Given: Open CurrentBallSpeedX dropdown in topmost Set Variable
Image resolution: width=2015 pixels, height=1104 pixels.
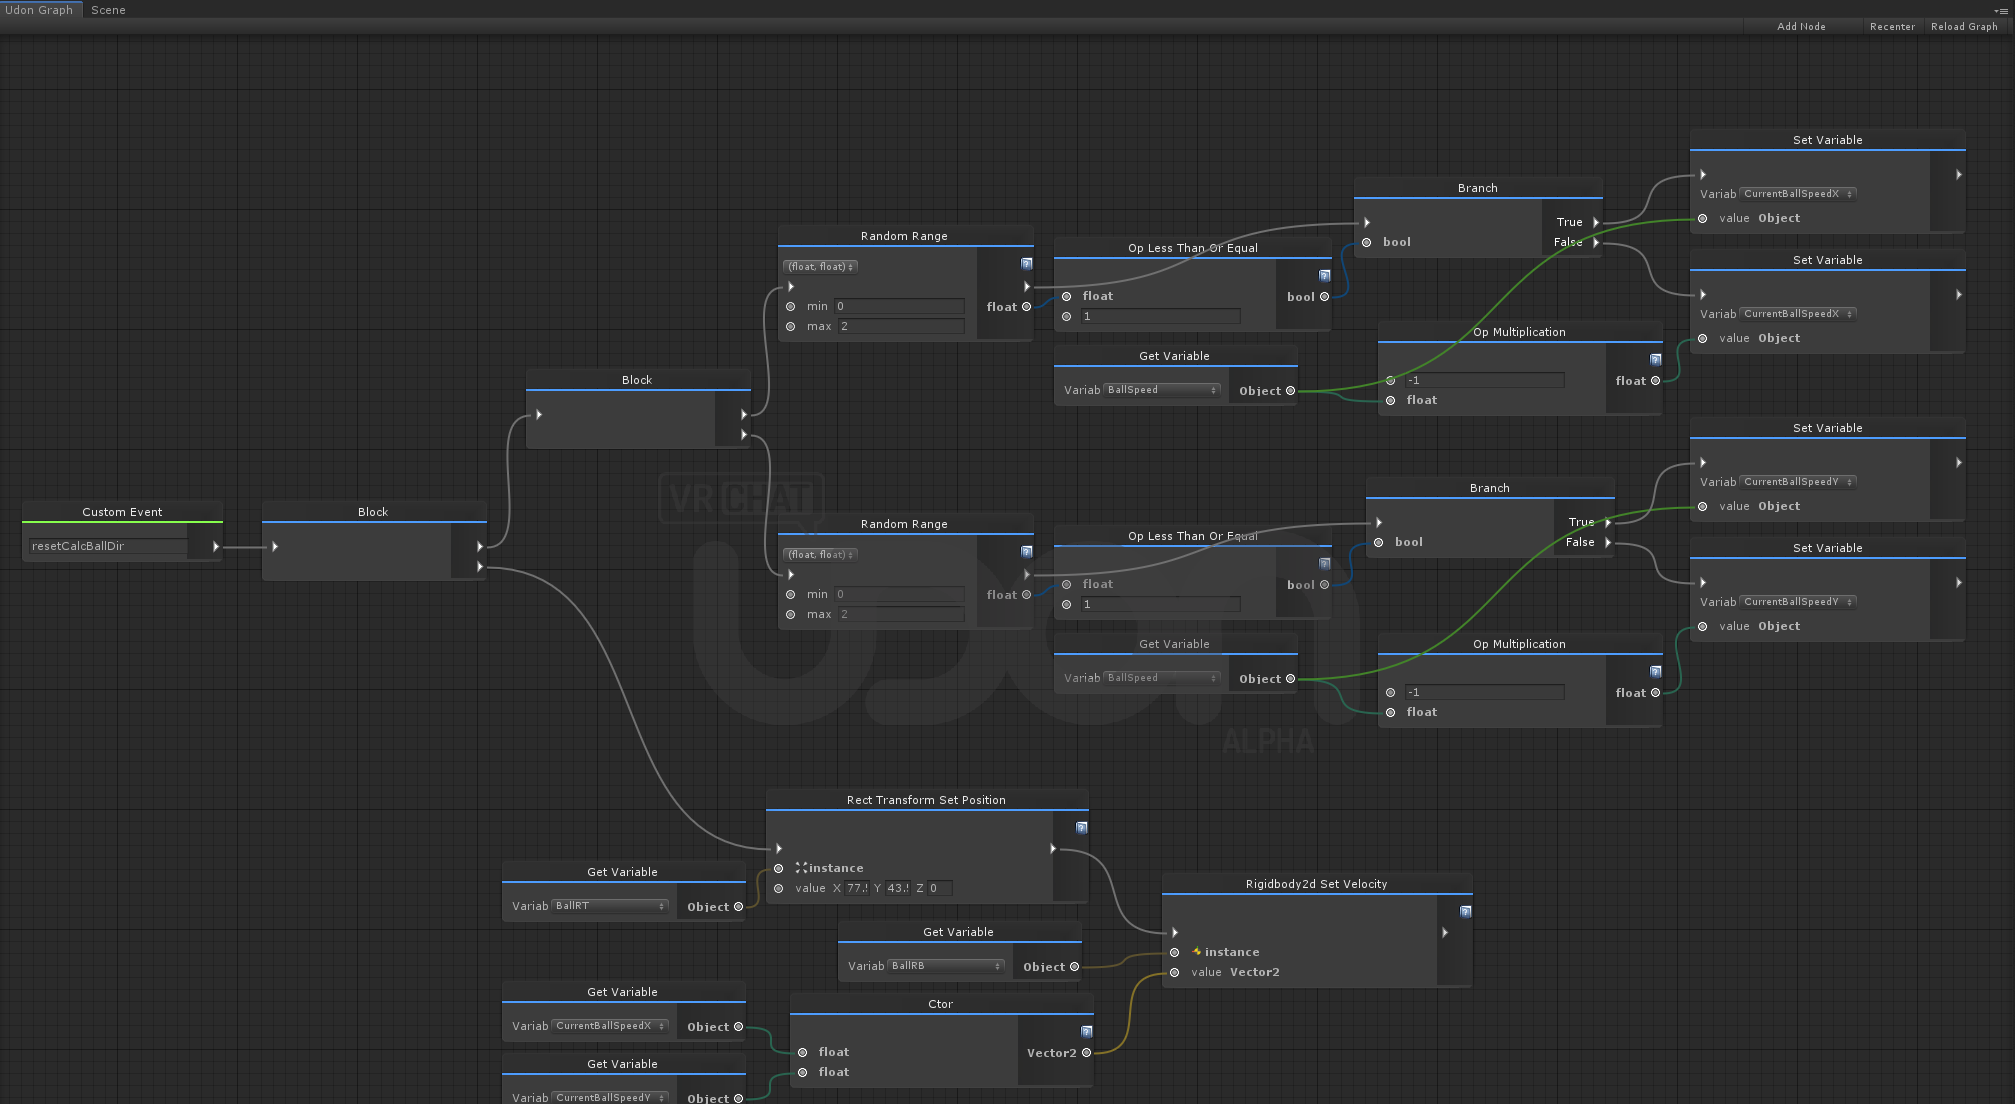Looking at the screenshot, I should pyautogui.click(x=1798, y=194).
